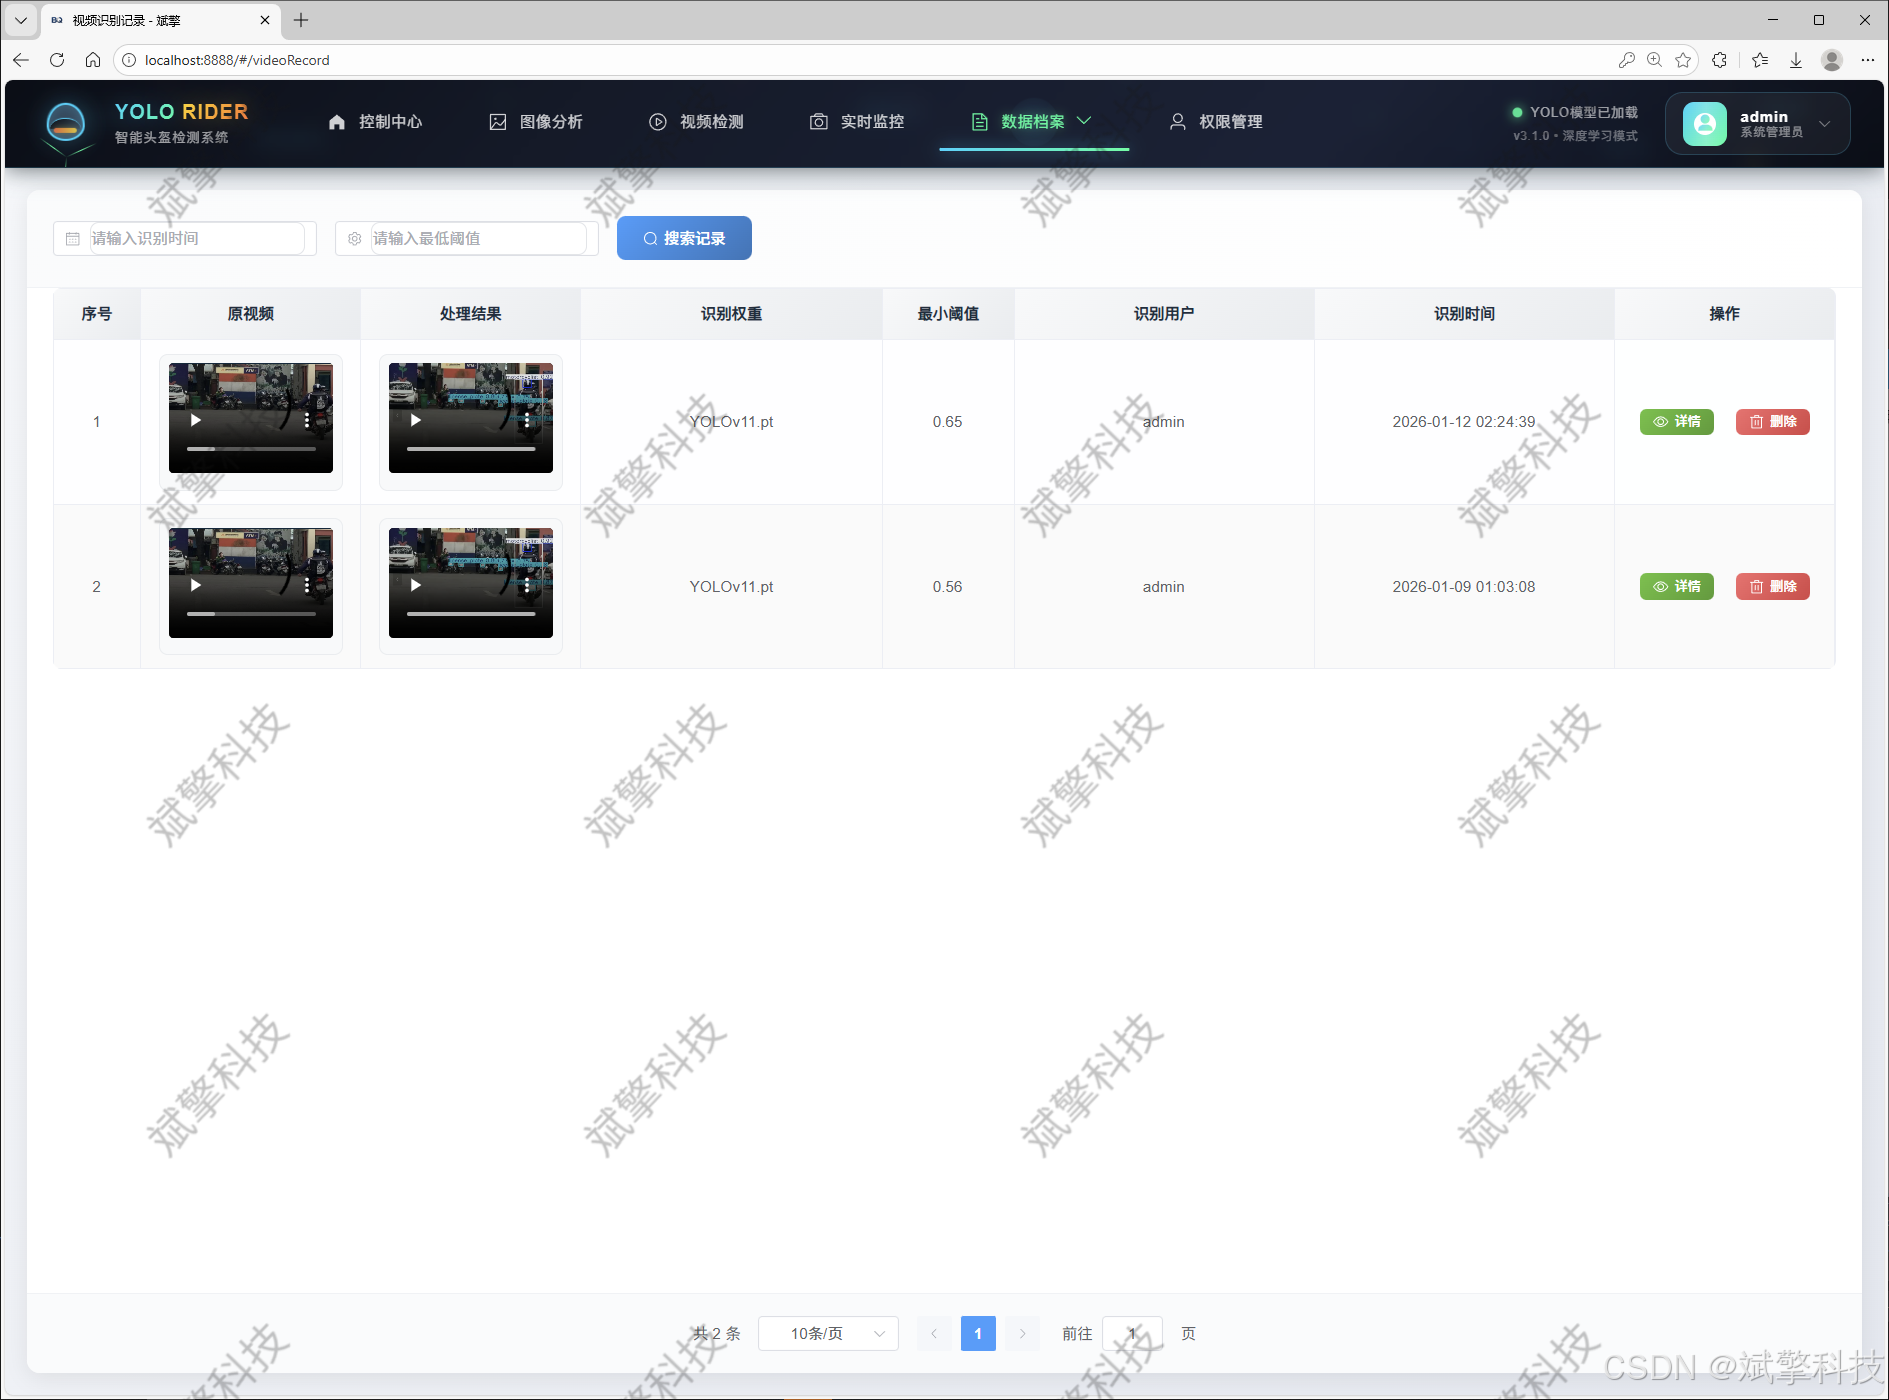The image size is (1889, 1400).
Task: Open the browser profile icon
Action: tap(1832, 60)
